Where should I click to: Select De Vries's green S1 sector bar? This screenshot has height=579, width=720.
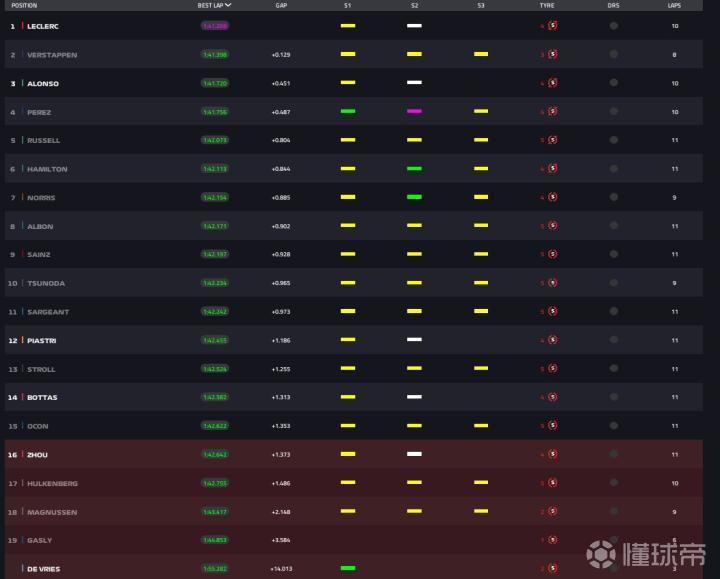point(348,568)
